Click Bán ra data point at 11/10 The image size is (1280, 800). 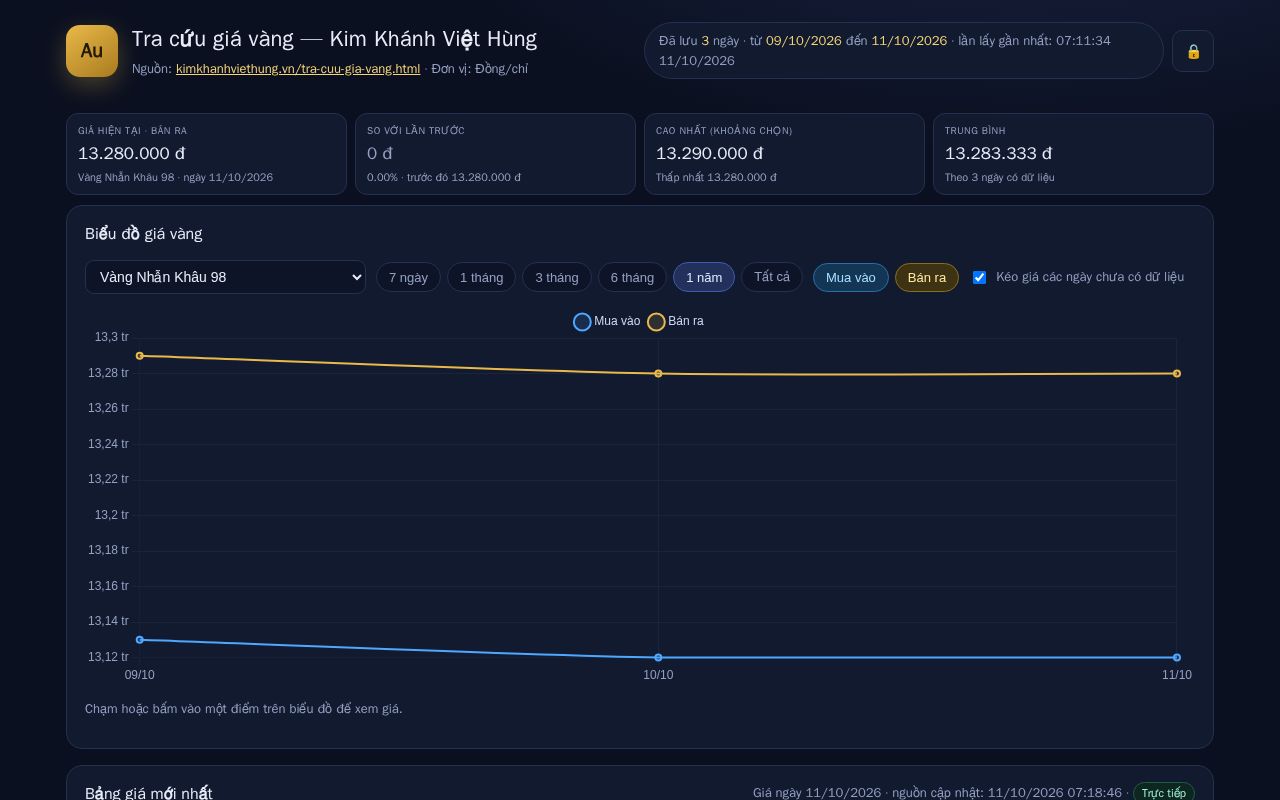(x=1177, y=374)
